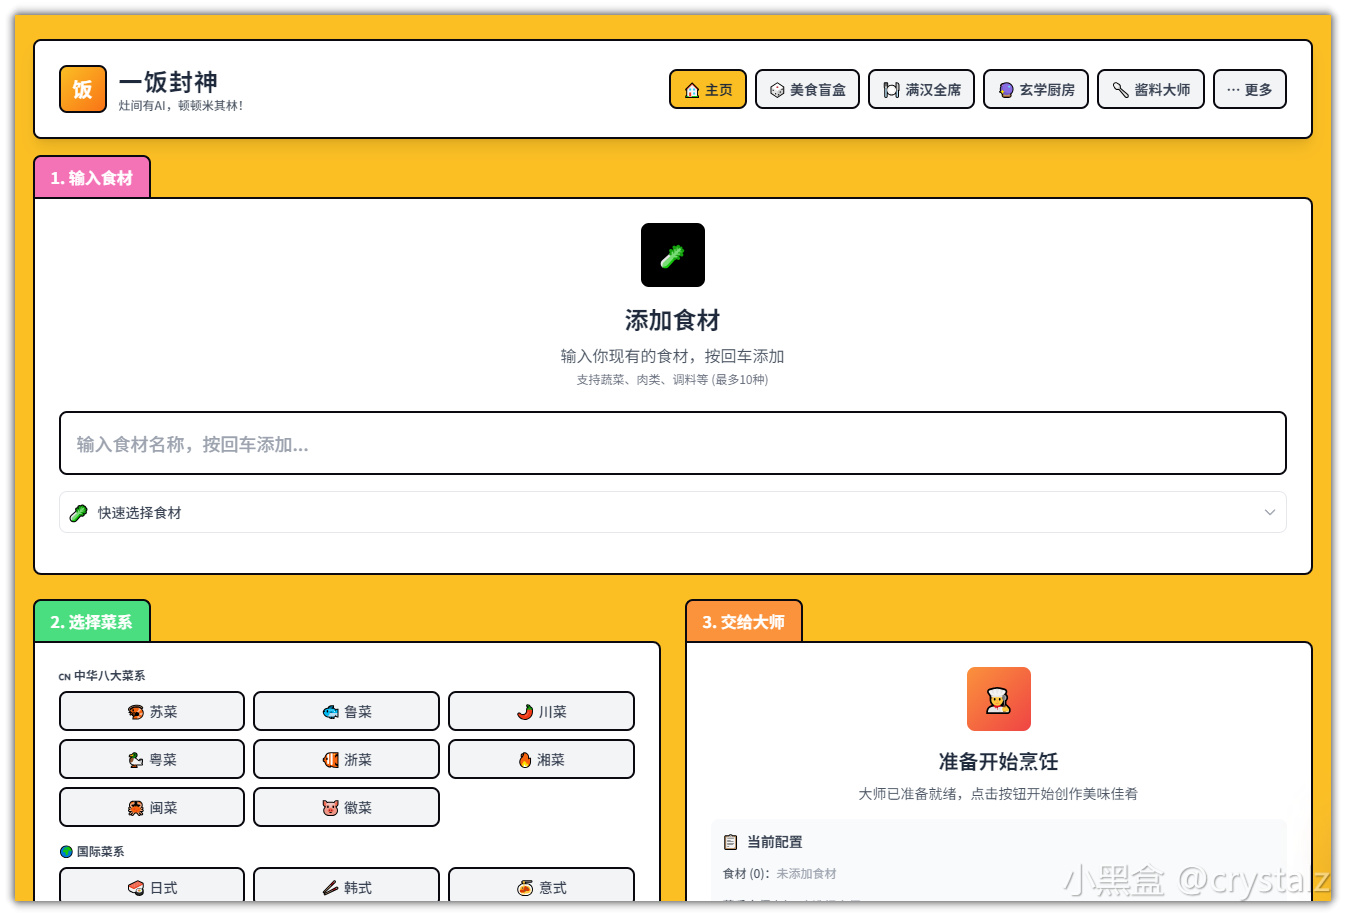Choose the 湘菜 cuisine
This screenshot has height=916, width=1346.
point(541,759)
